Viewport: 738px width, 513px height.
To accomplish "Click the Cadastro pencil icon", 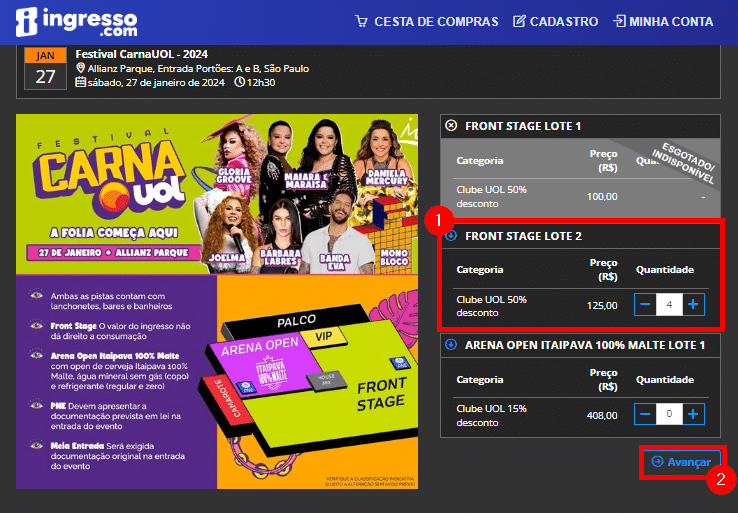I will tap(519, 21).
